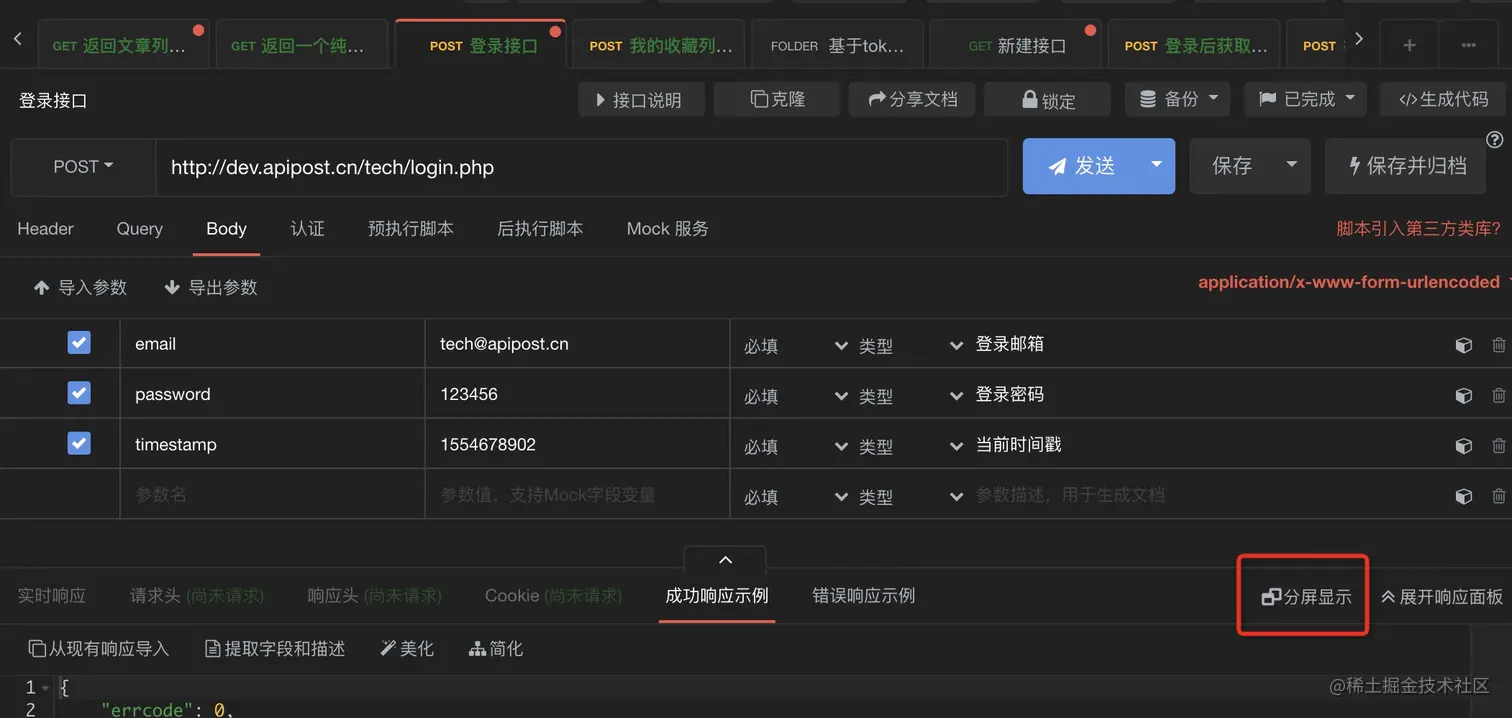
Task: Click the cube icon in the password row
Action: [1464, 395]
